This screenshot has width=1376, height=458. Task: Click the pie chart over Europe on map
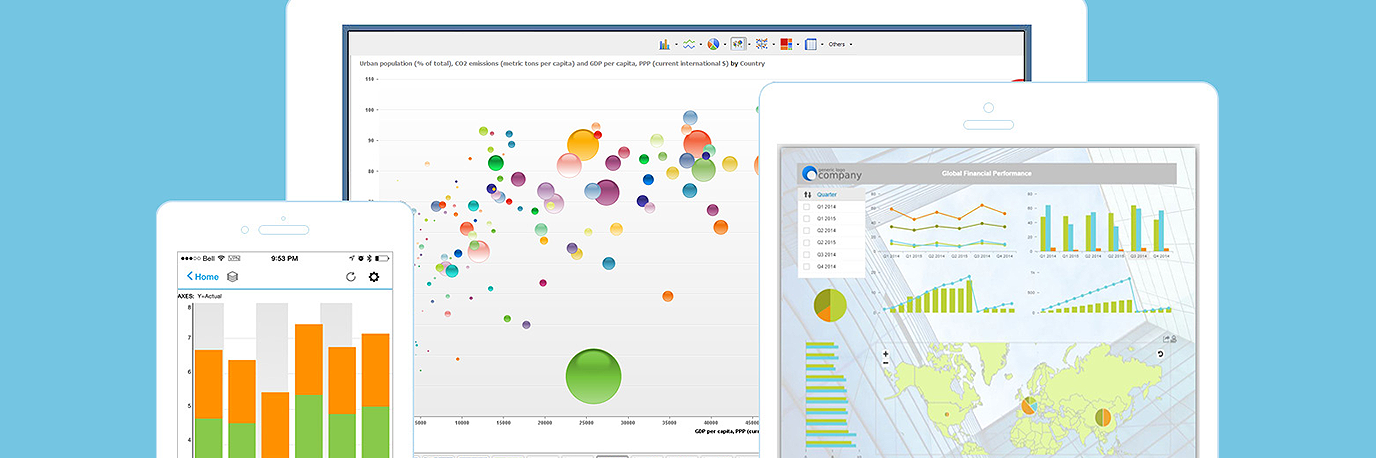[x=1028, y=406]
